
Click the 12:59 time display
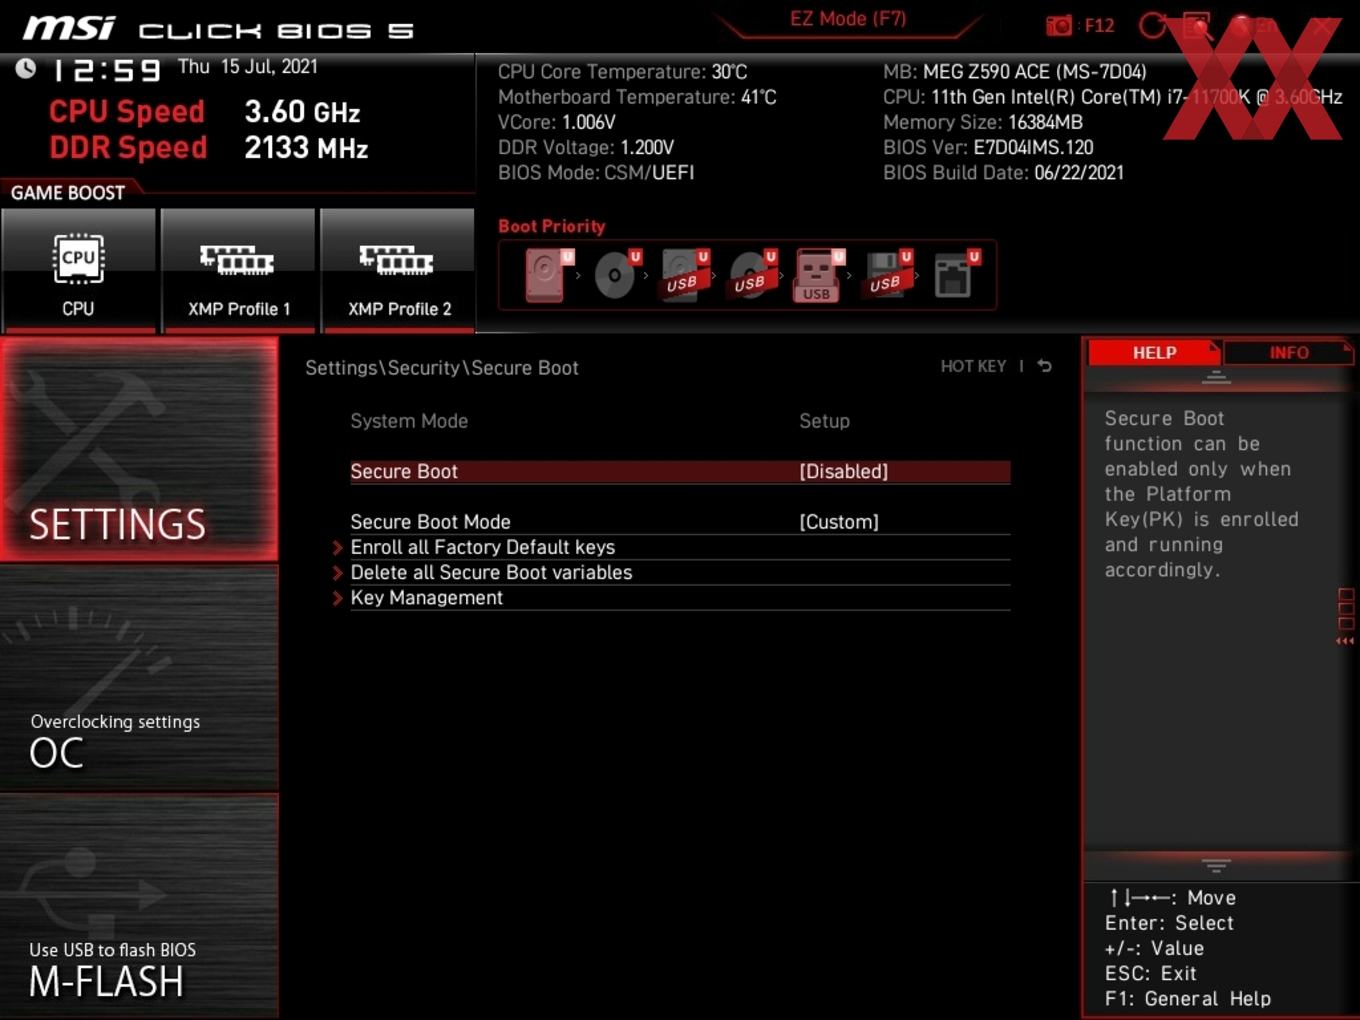point(106,71)
